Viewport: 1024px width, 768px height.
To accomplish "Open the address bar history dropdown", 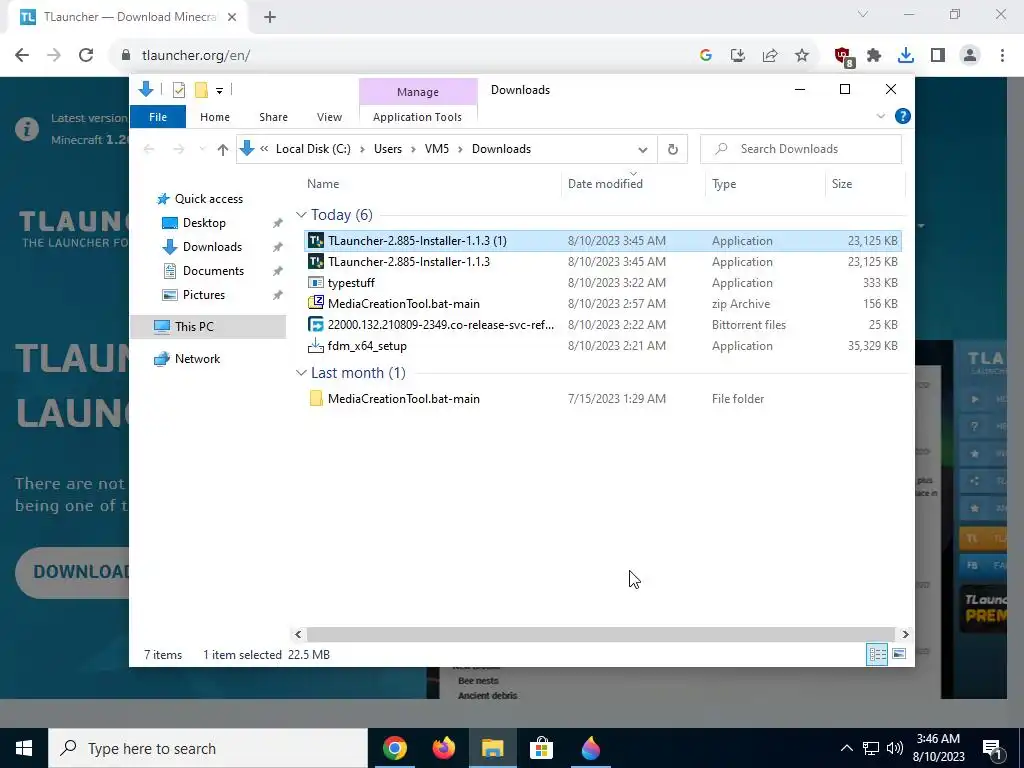I will click(643, 150).
